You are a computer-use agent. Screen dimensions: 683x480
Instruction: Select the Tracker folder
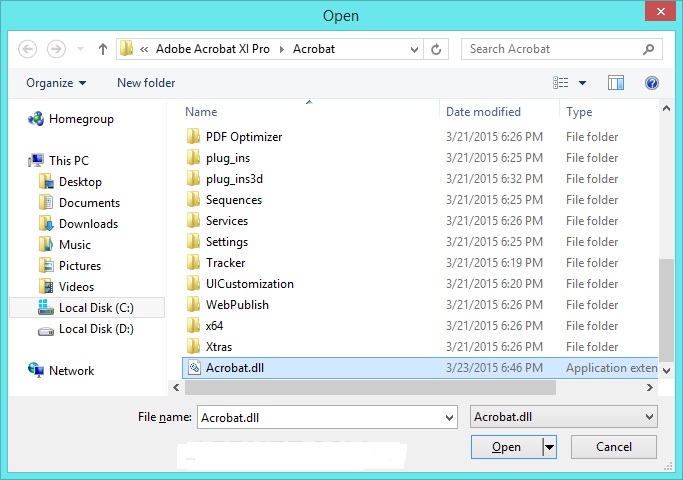(420, 263)
